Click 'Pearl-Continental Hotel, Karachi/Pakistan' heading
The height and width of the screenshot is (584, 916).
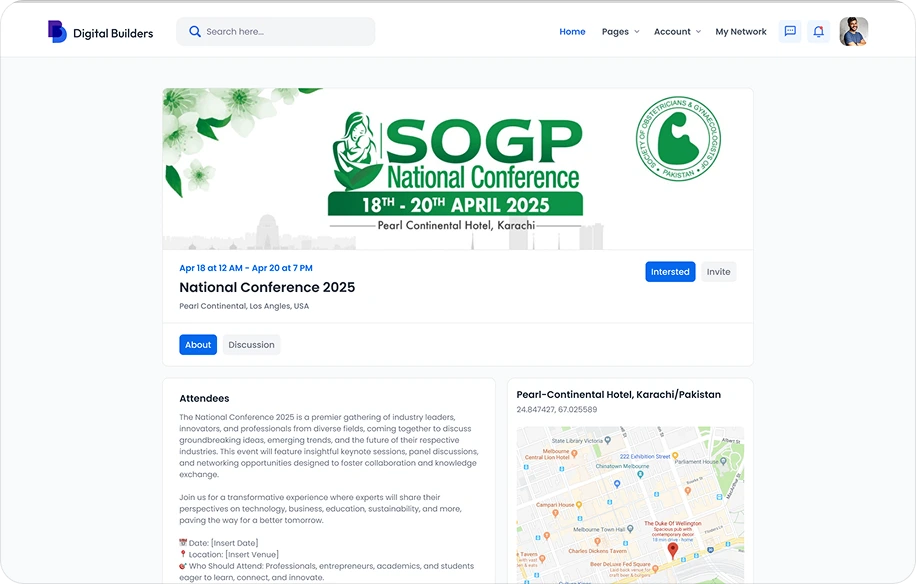(x=619, y=395)
